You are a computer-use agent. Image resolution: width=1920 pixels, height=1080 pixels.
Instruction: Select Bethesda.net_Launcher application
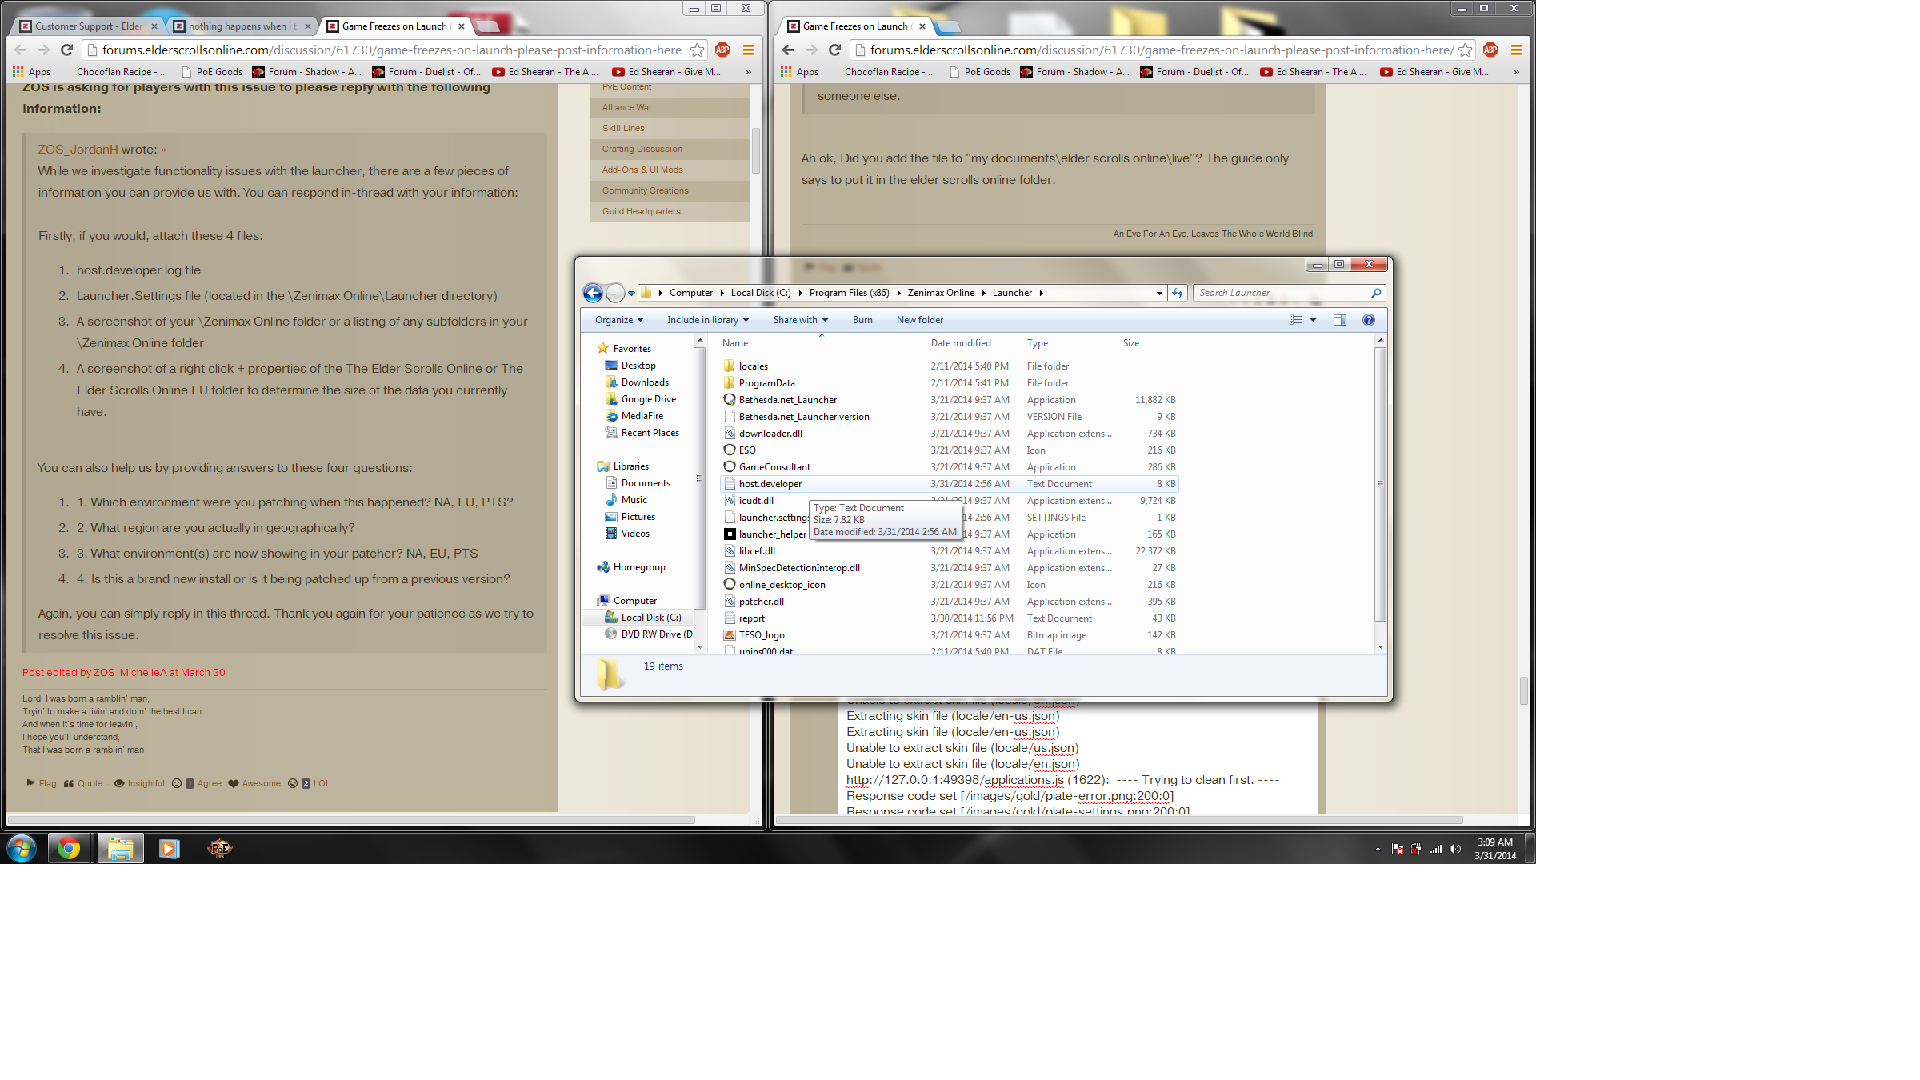788,400
